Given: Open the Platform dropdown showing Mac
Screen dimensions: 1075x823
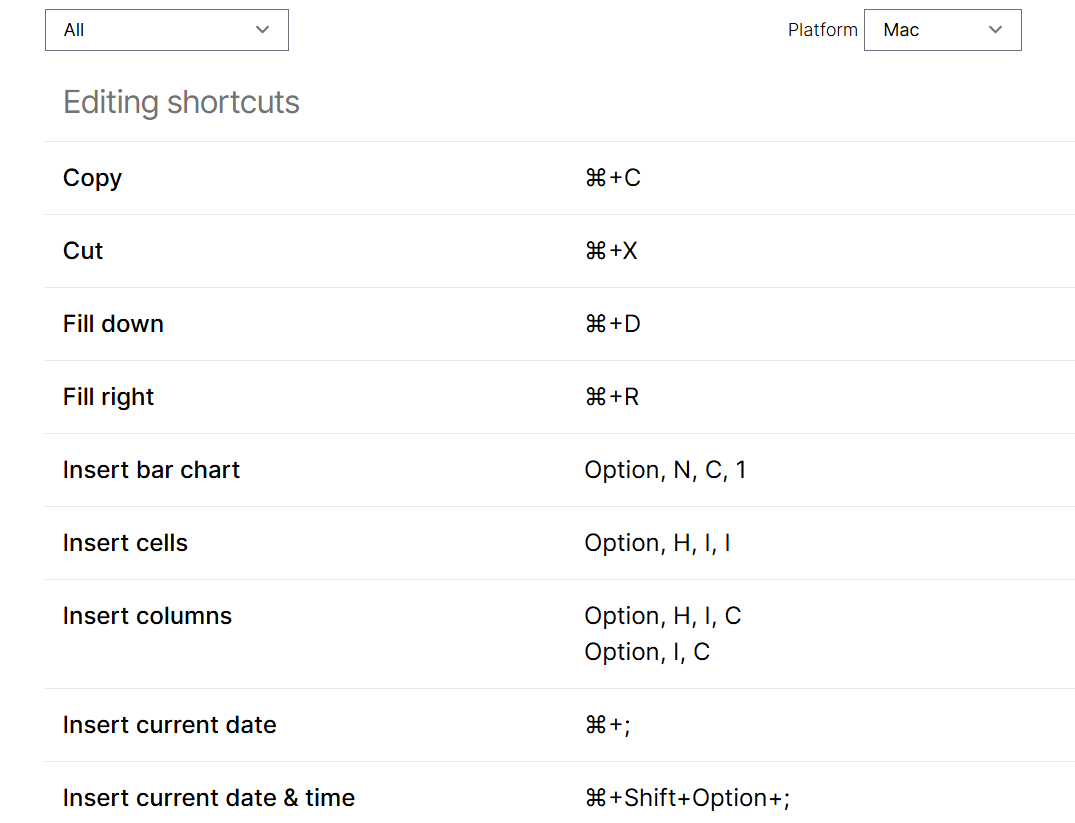Looking at the screenshot, I should [x=941, y=30].
